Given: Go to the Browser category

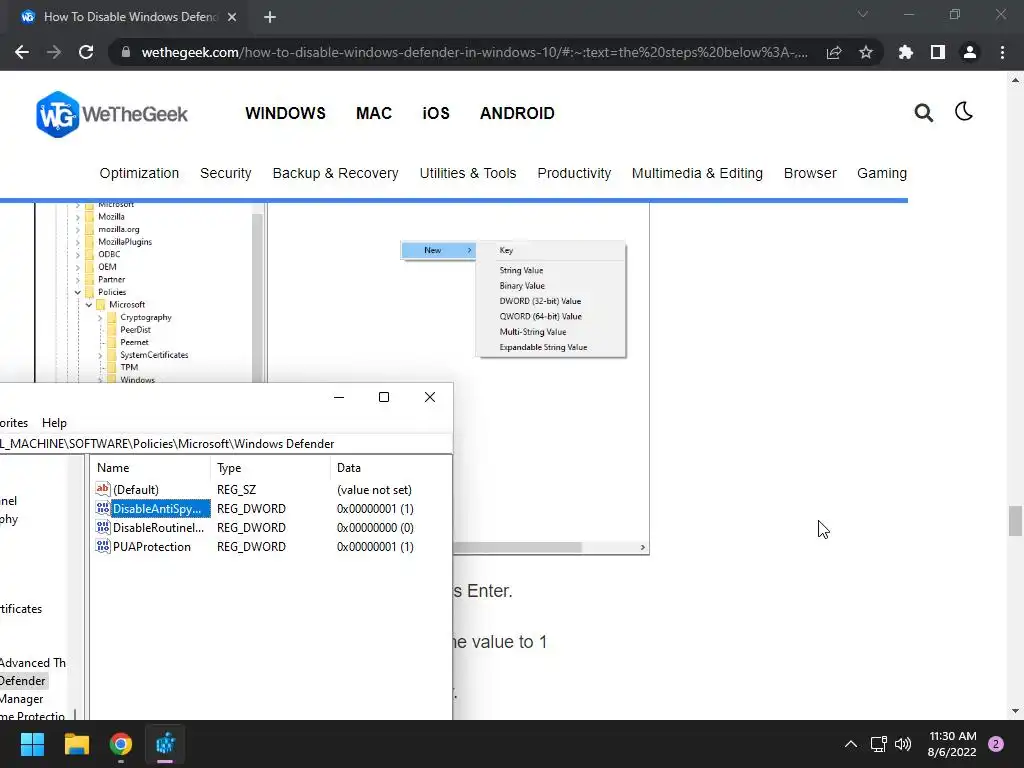Looking at the screenshot, I should point(810,173).
